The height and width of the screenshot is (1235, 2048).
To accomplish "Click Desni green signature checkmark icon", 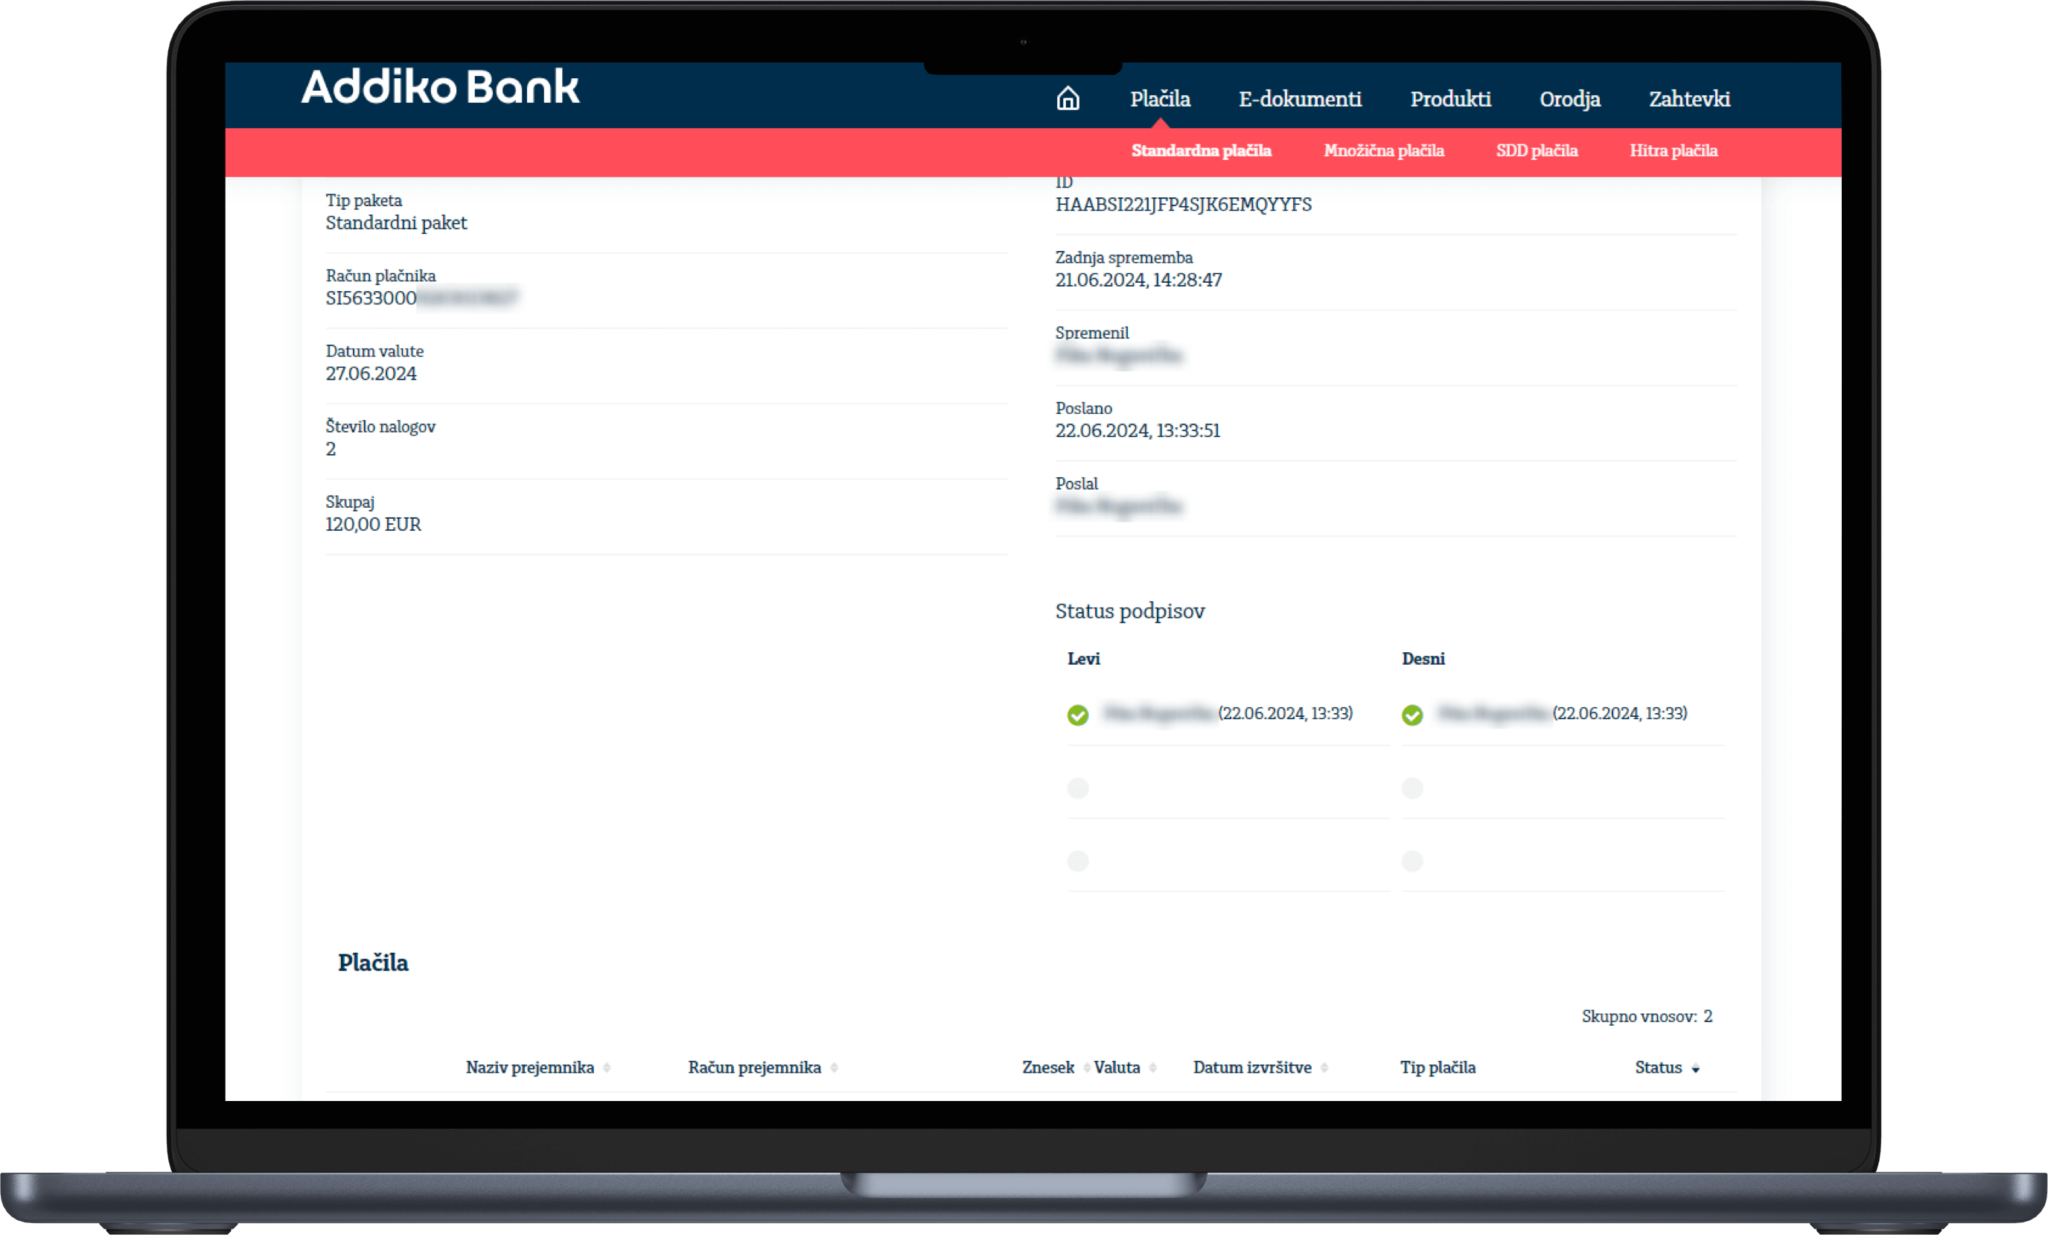I will (x=1412, y=715).
